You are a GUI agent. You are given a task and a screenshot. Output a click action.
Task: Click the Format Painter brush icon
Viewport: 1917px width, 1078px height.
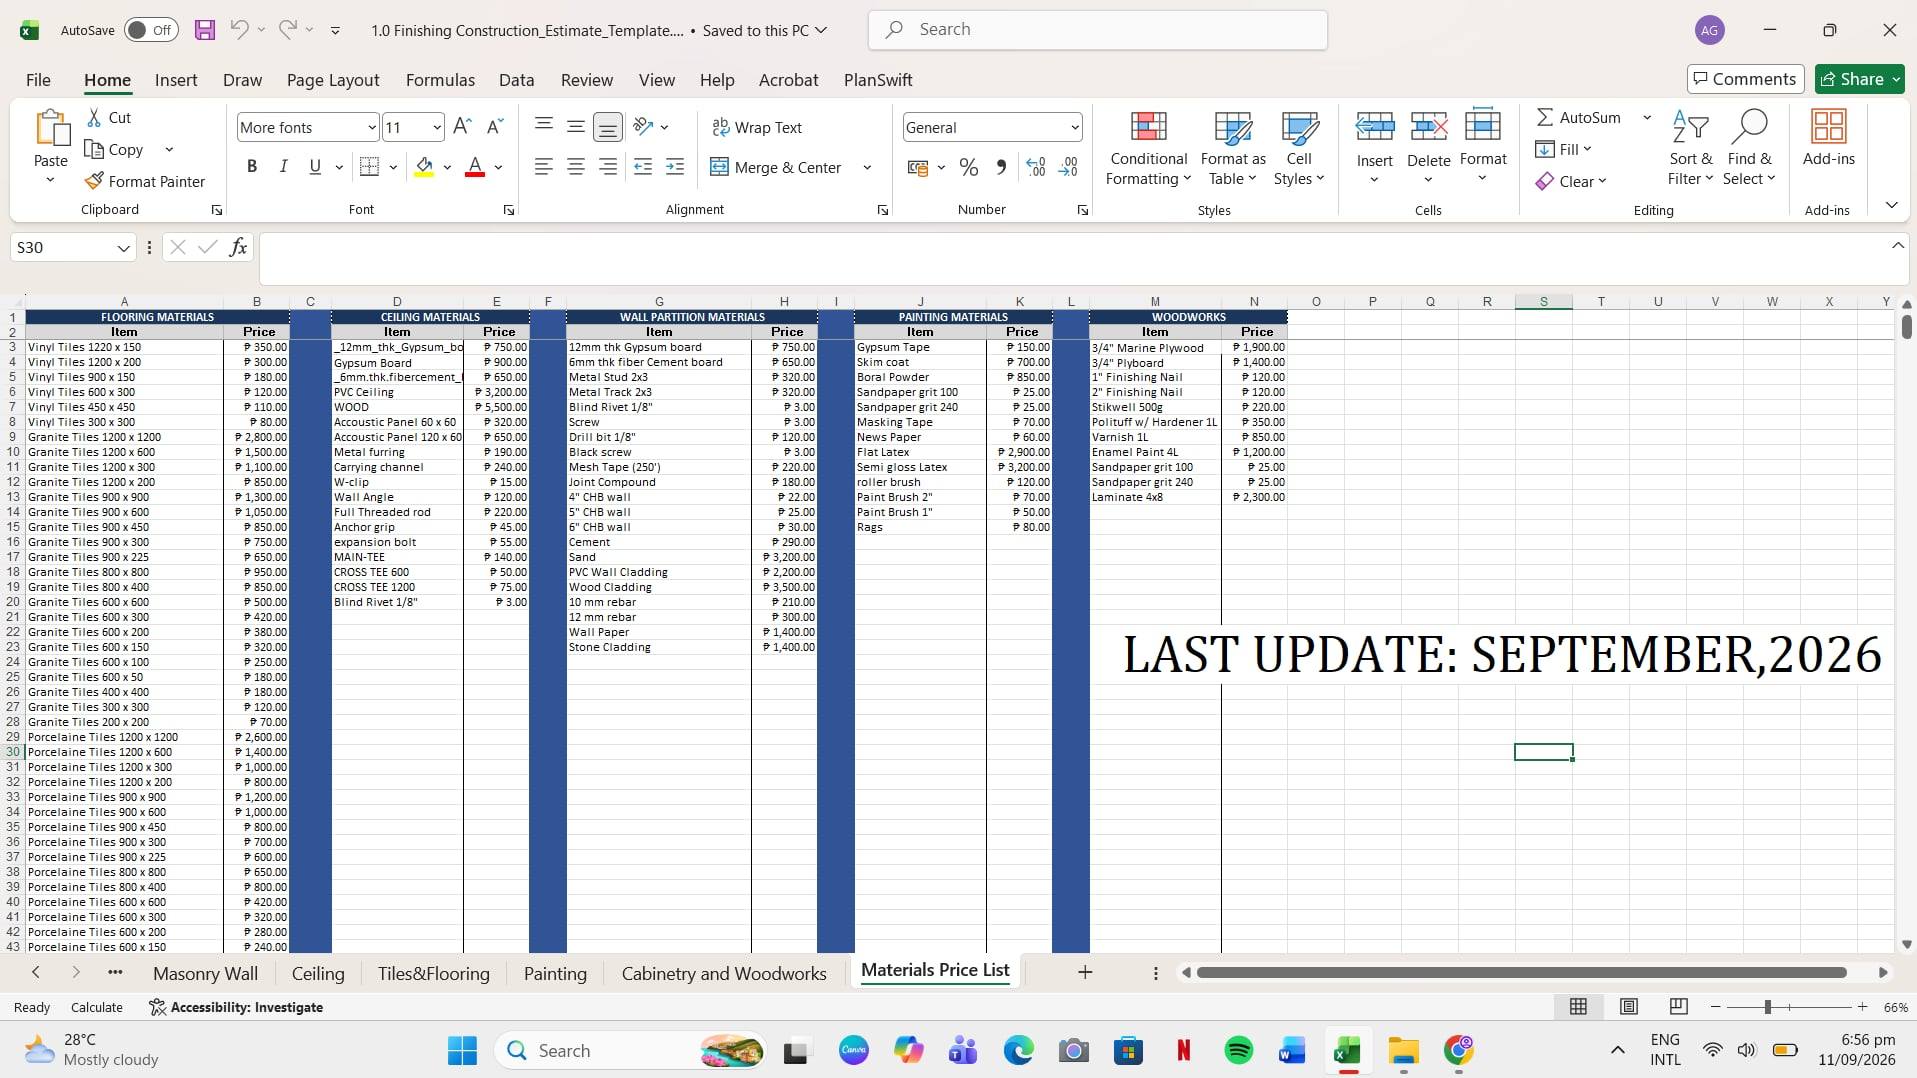(x=94, y=181)
